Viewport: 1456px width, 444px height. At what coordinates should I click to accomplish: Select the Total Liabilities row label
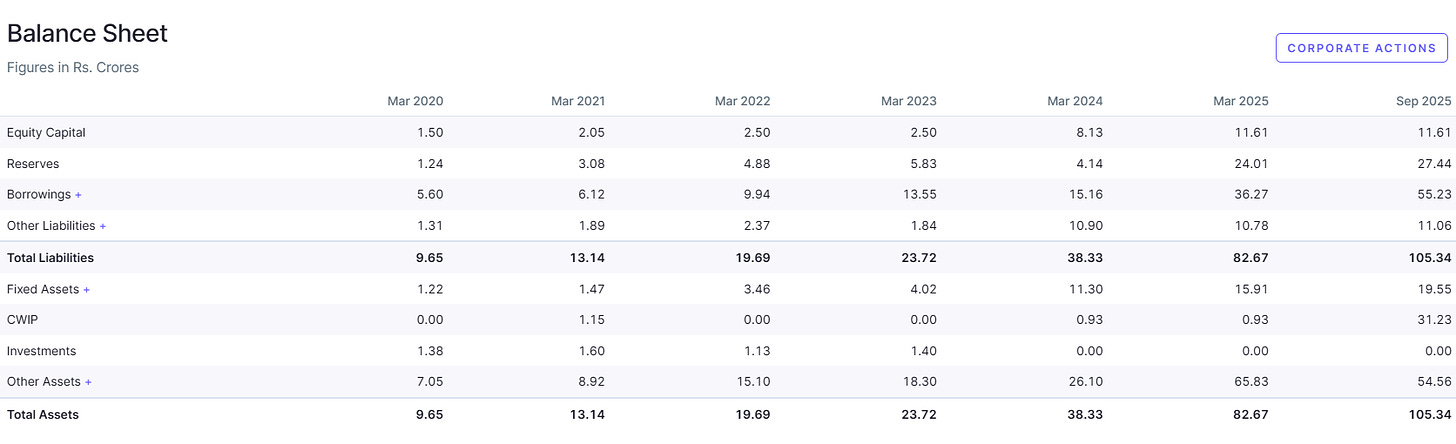tap(50, 258)
